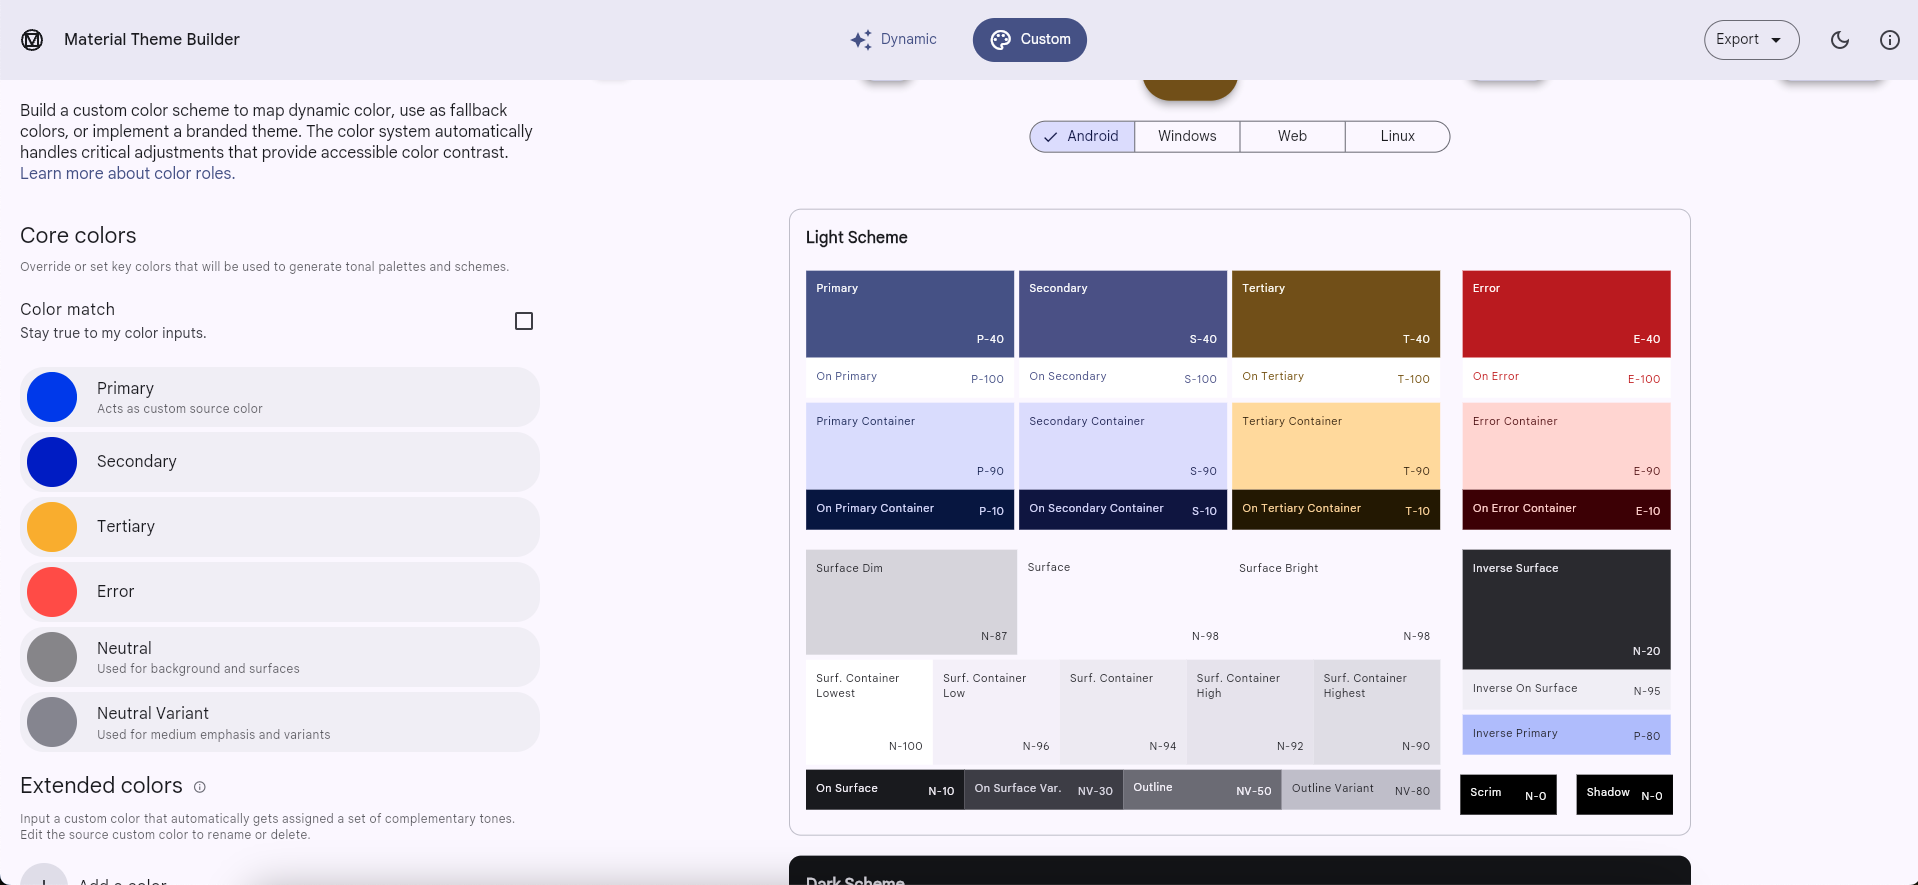Enable the Color match checkbox

tap(523, 321)
